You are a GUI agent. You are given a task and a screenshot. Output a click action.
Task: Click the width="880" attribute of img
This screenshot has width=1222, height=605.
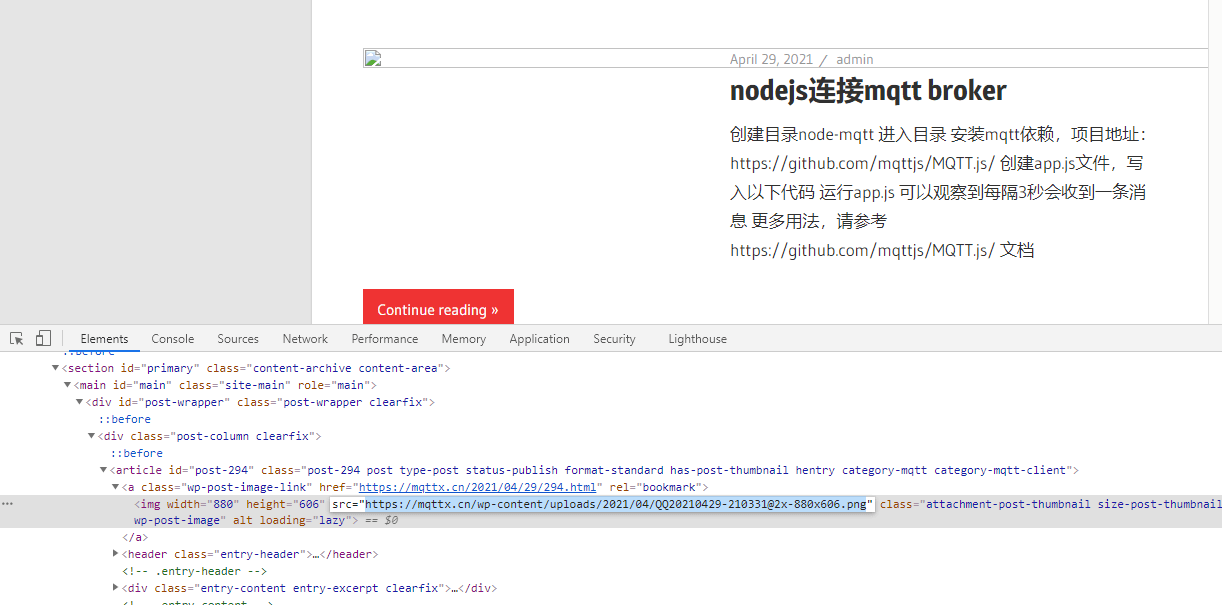pos(203,504)
